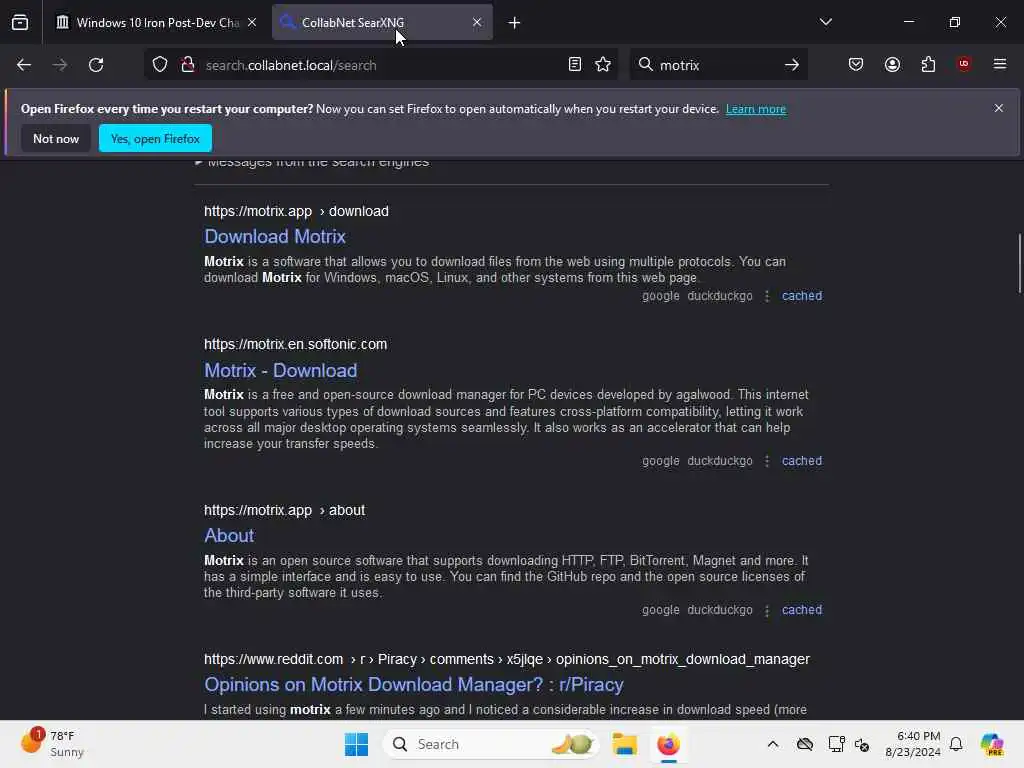
Task: Click Yes, open Firefox button
Action: [155, 138]
